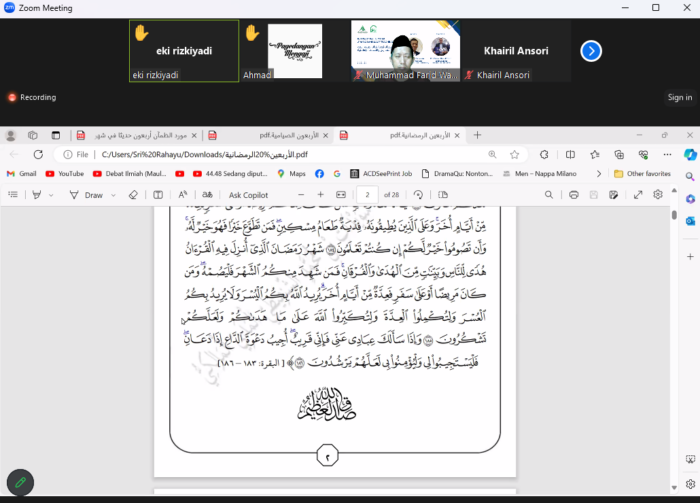Image resolution: width=700 pixels, height=503 pixels.
Task: Open ACDSeePrint Job bookmark
Action: pos(381,174)
